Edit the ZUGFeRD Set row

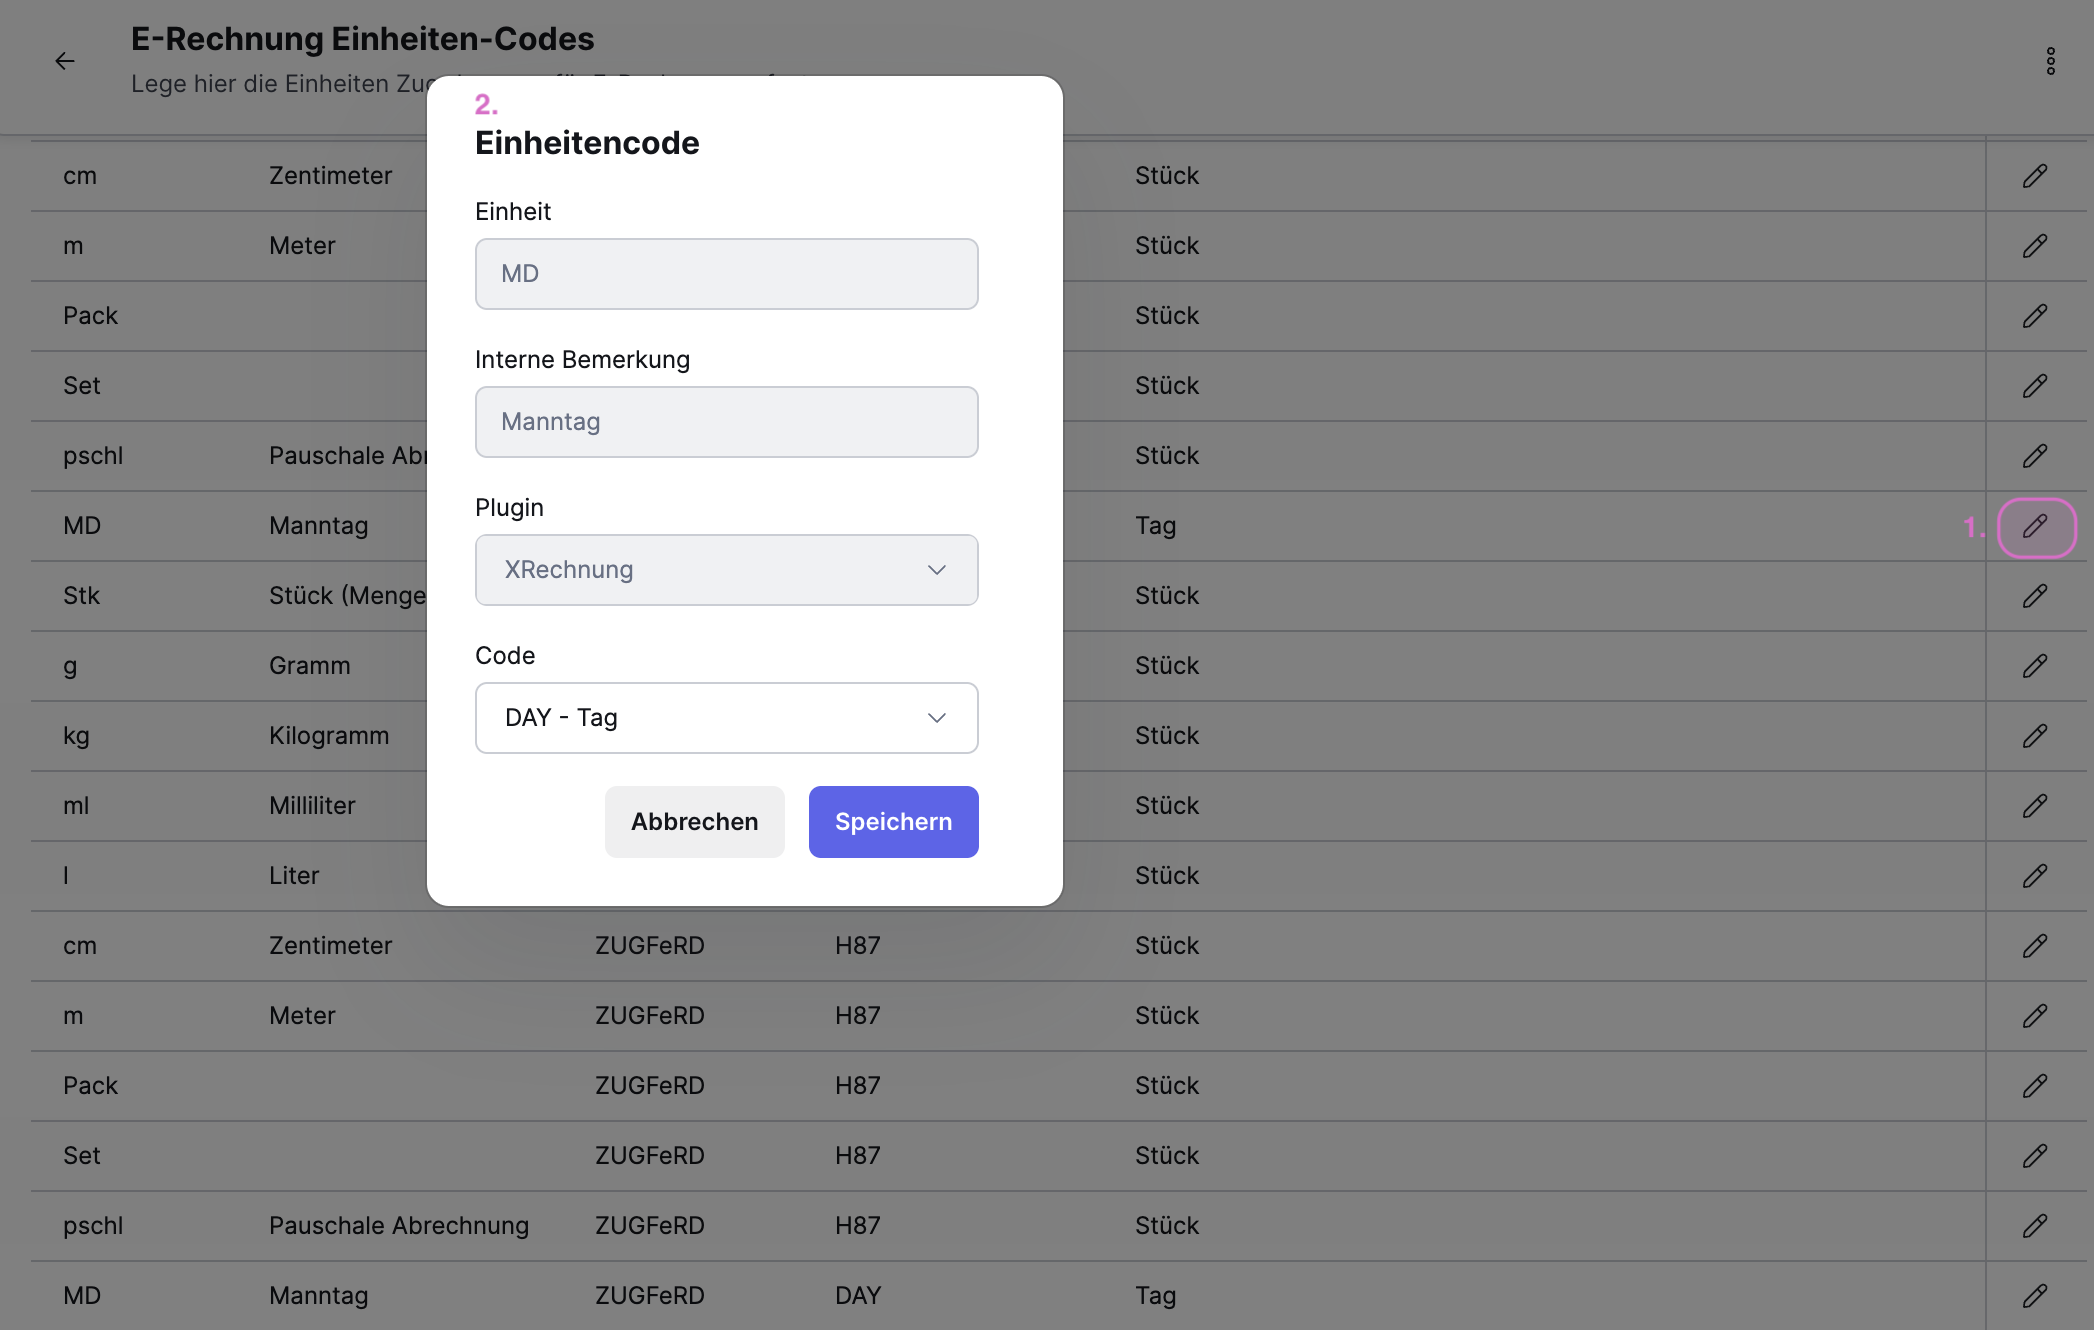[2035, 1156]
